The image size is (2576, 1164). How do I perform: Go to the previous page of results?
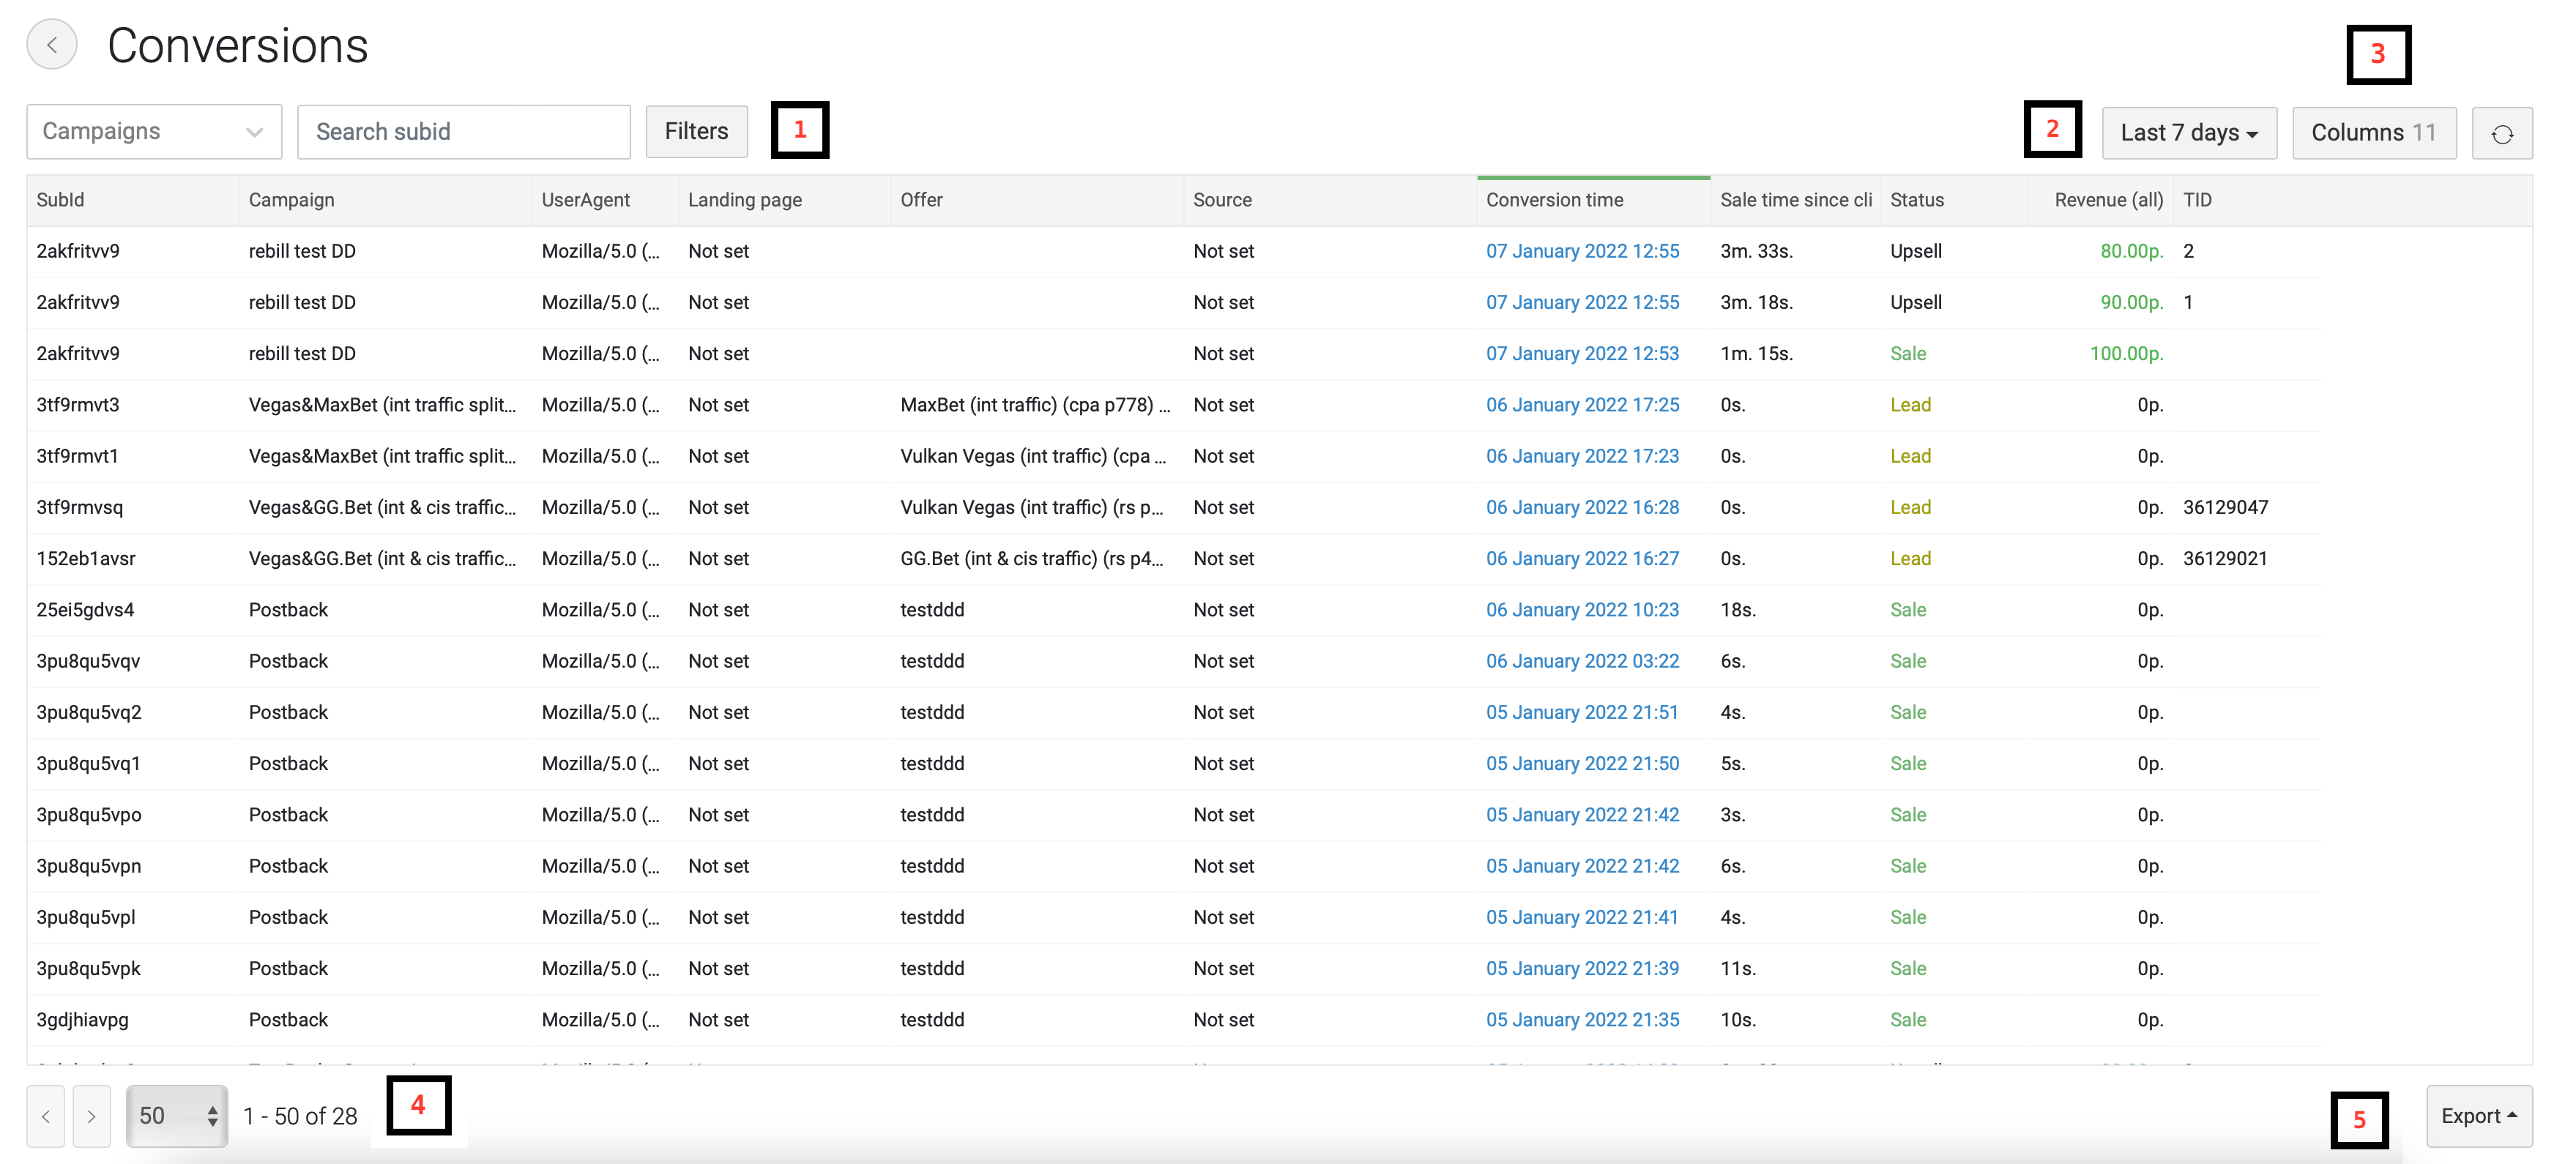tap(46, 1116)
